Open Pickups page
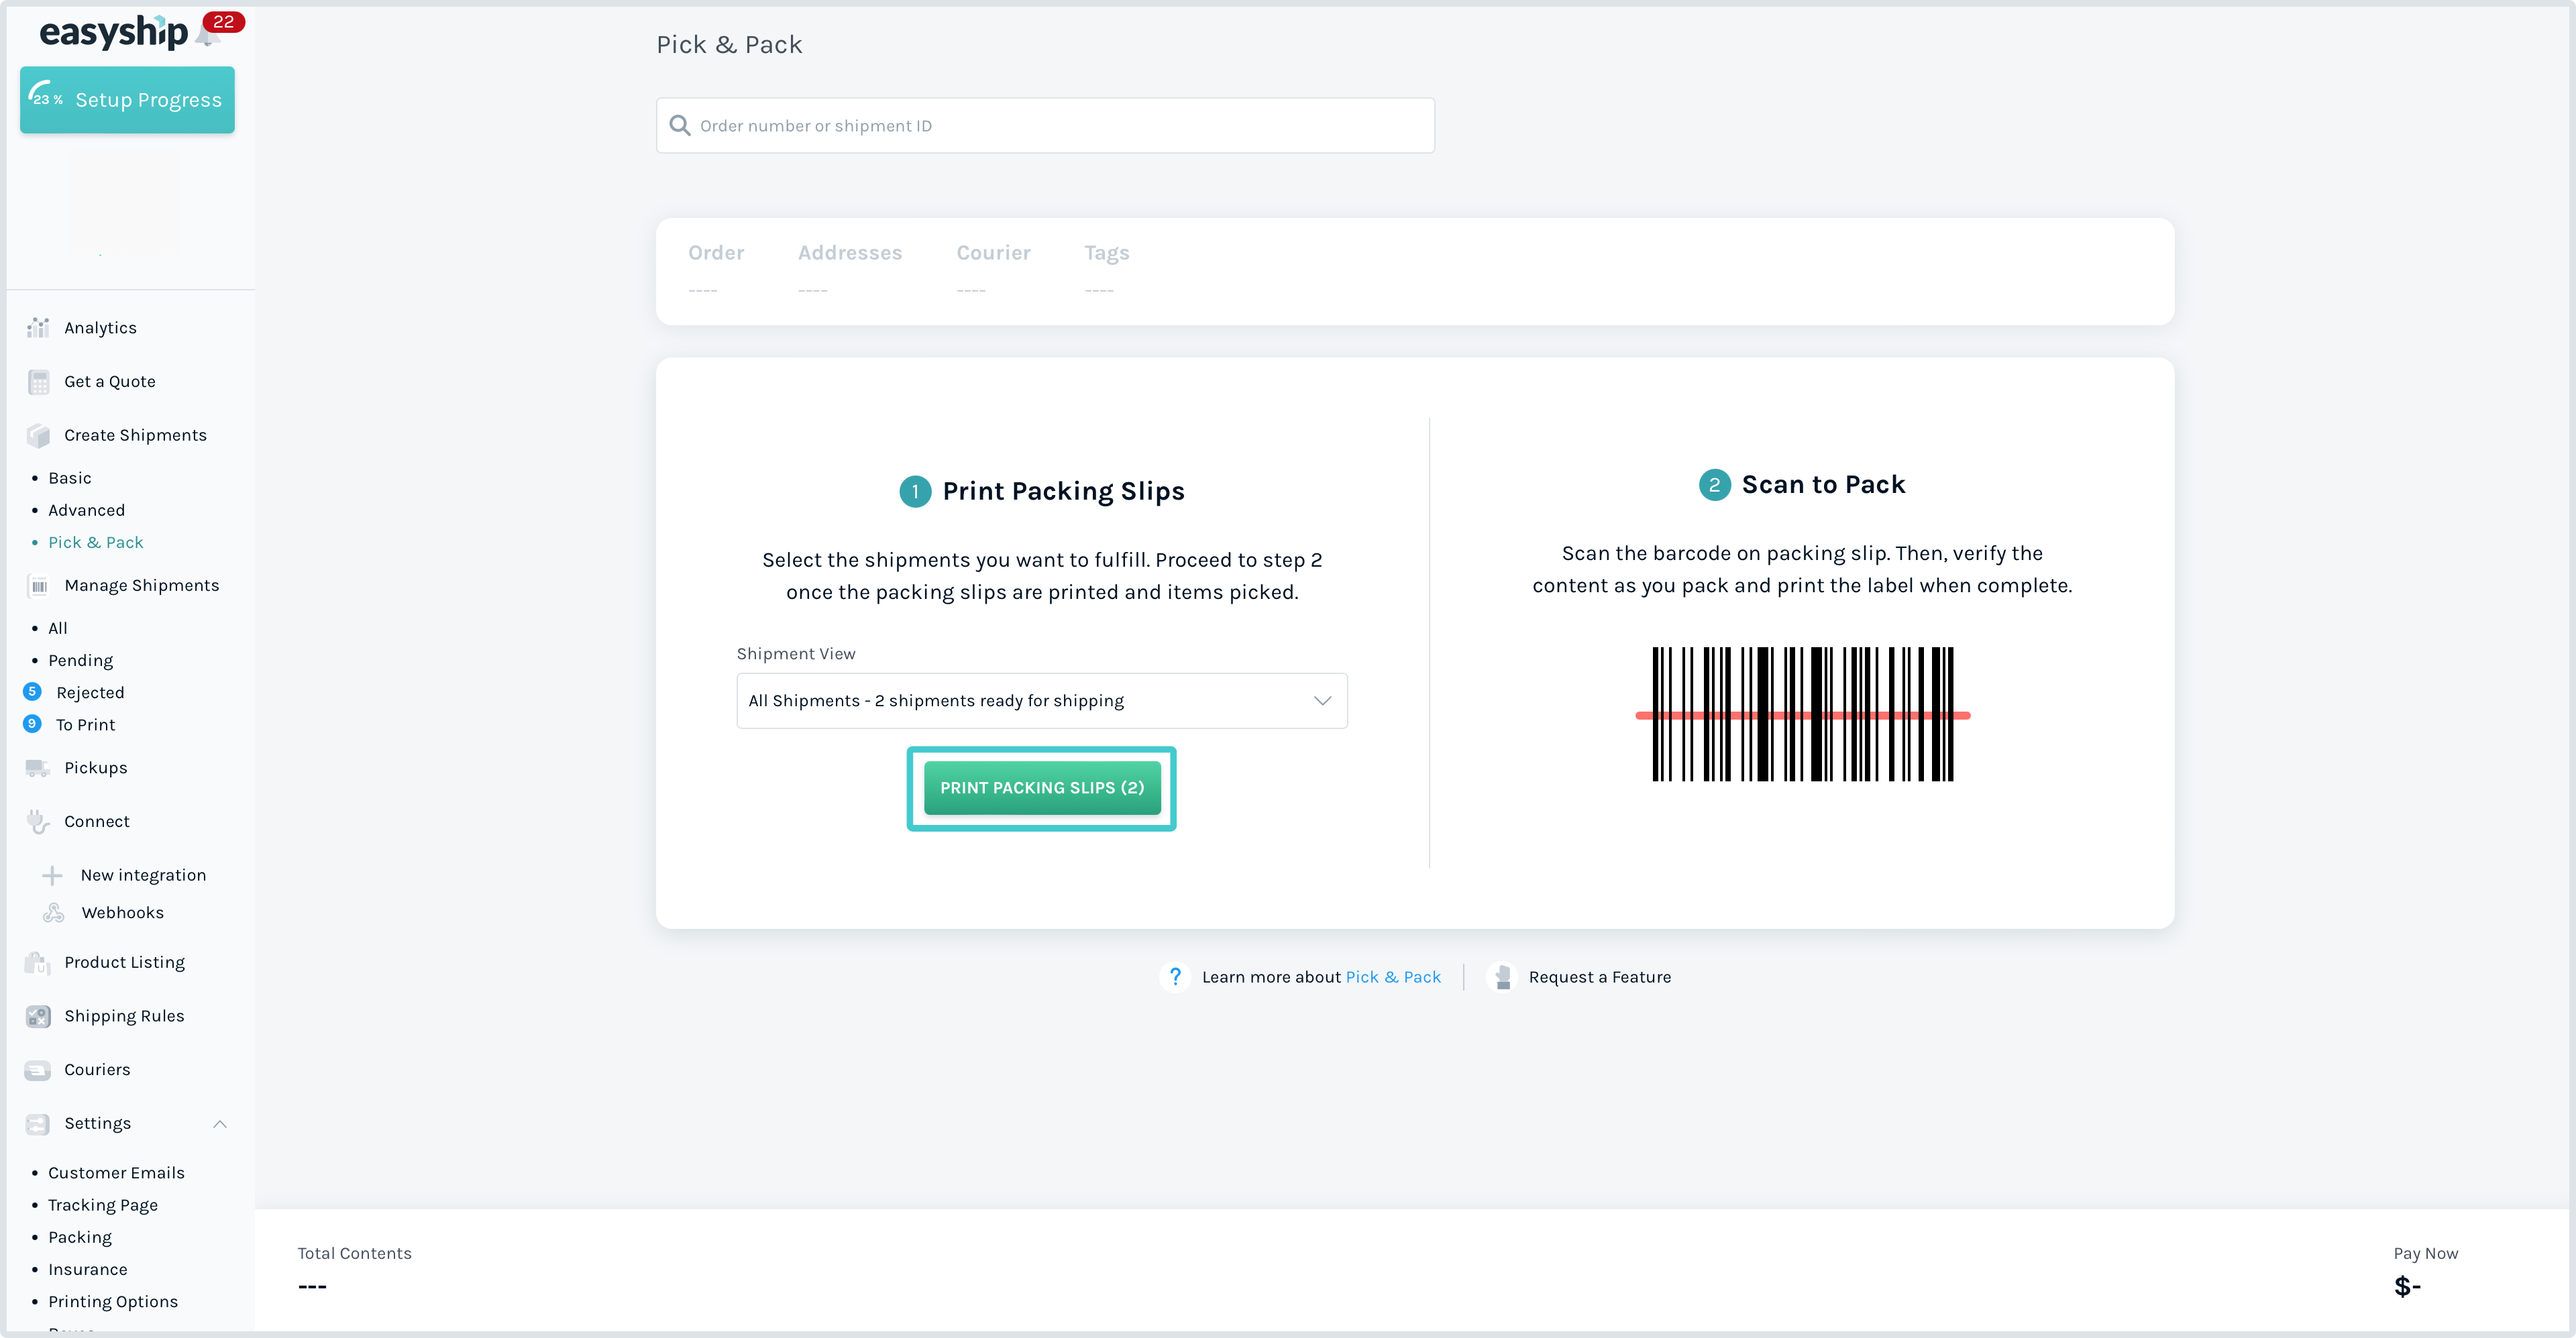Screen dimensions: 2576x1338 (x=95, y=768)
